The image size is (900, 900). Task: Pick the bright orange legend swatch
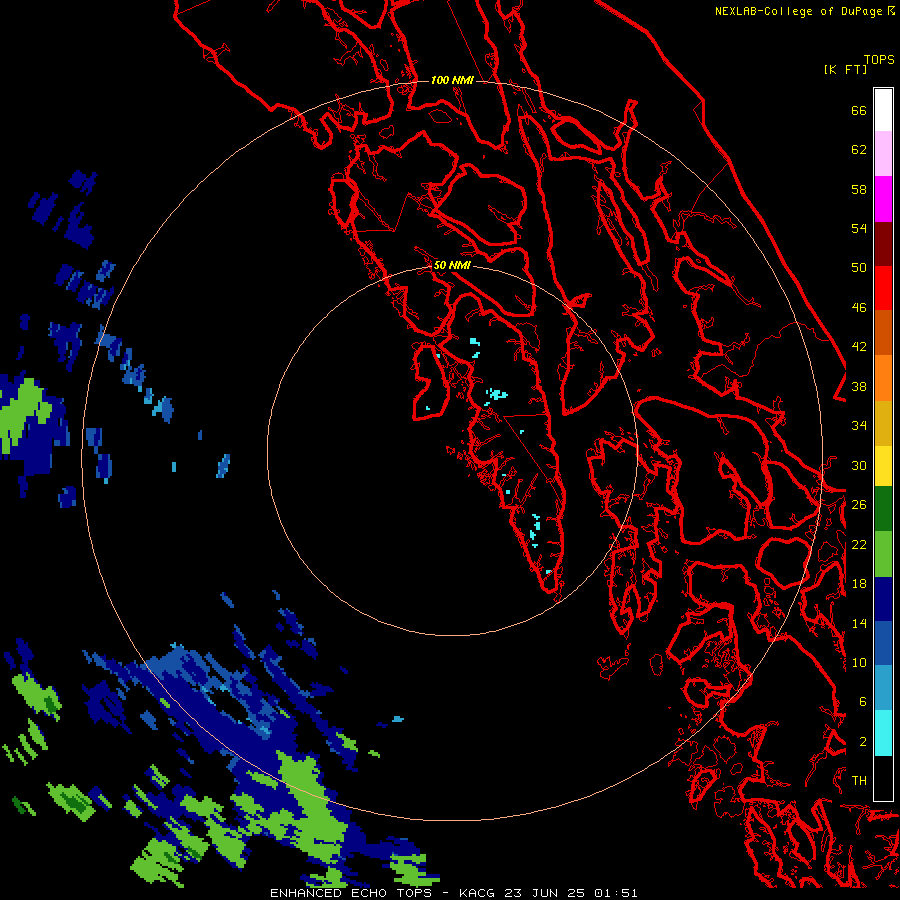(883, 378)
